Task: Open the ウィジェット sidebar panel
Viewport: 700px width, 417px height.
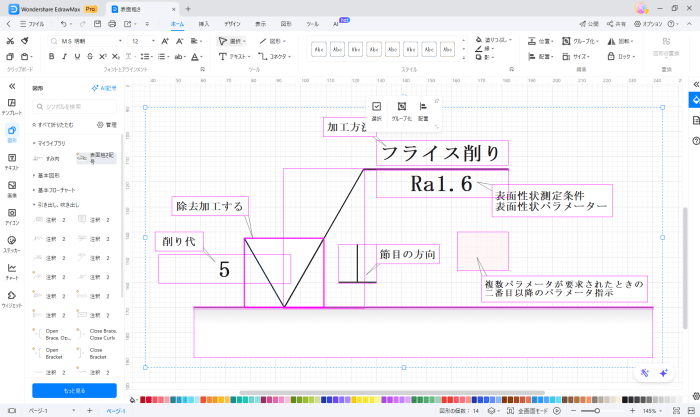Action: click(12, 300)
